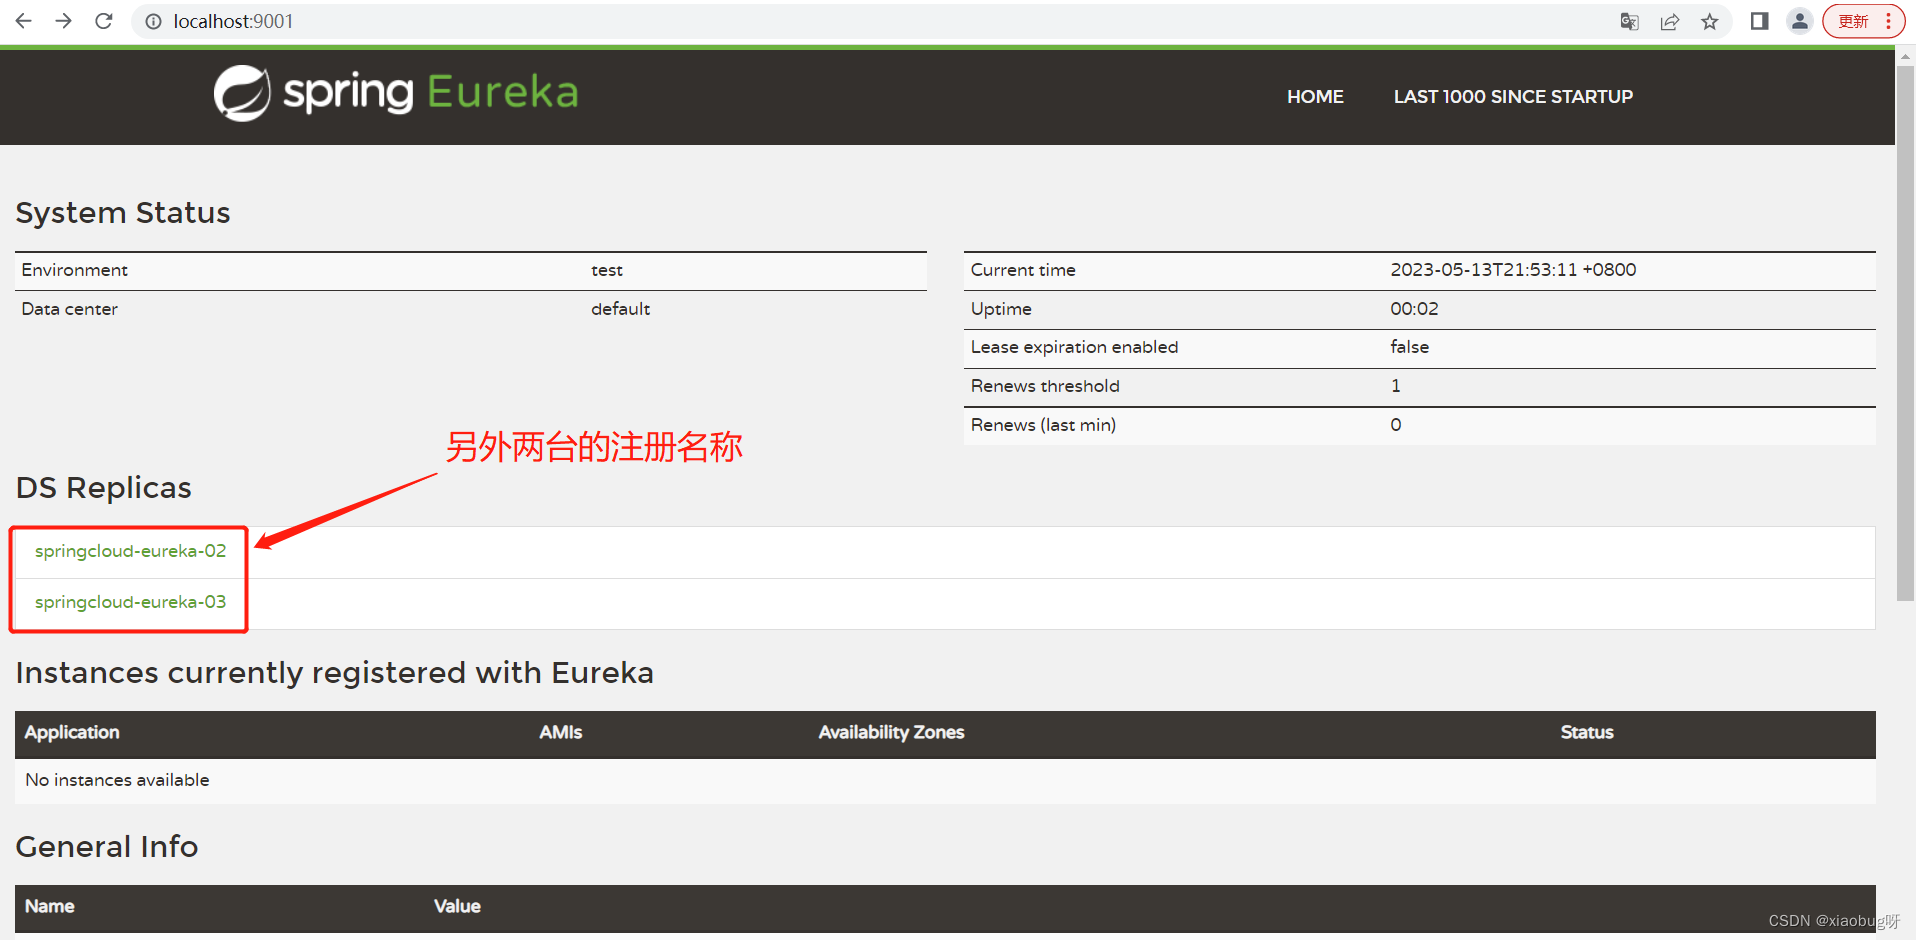Click the Spring Eureka logo

coord(394,92)
